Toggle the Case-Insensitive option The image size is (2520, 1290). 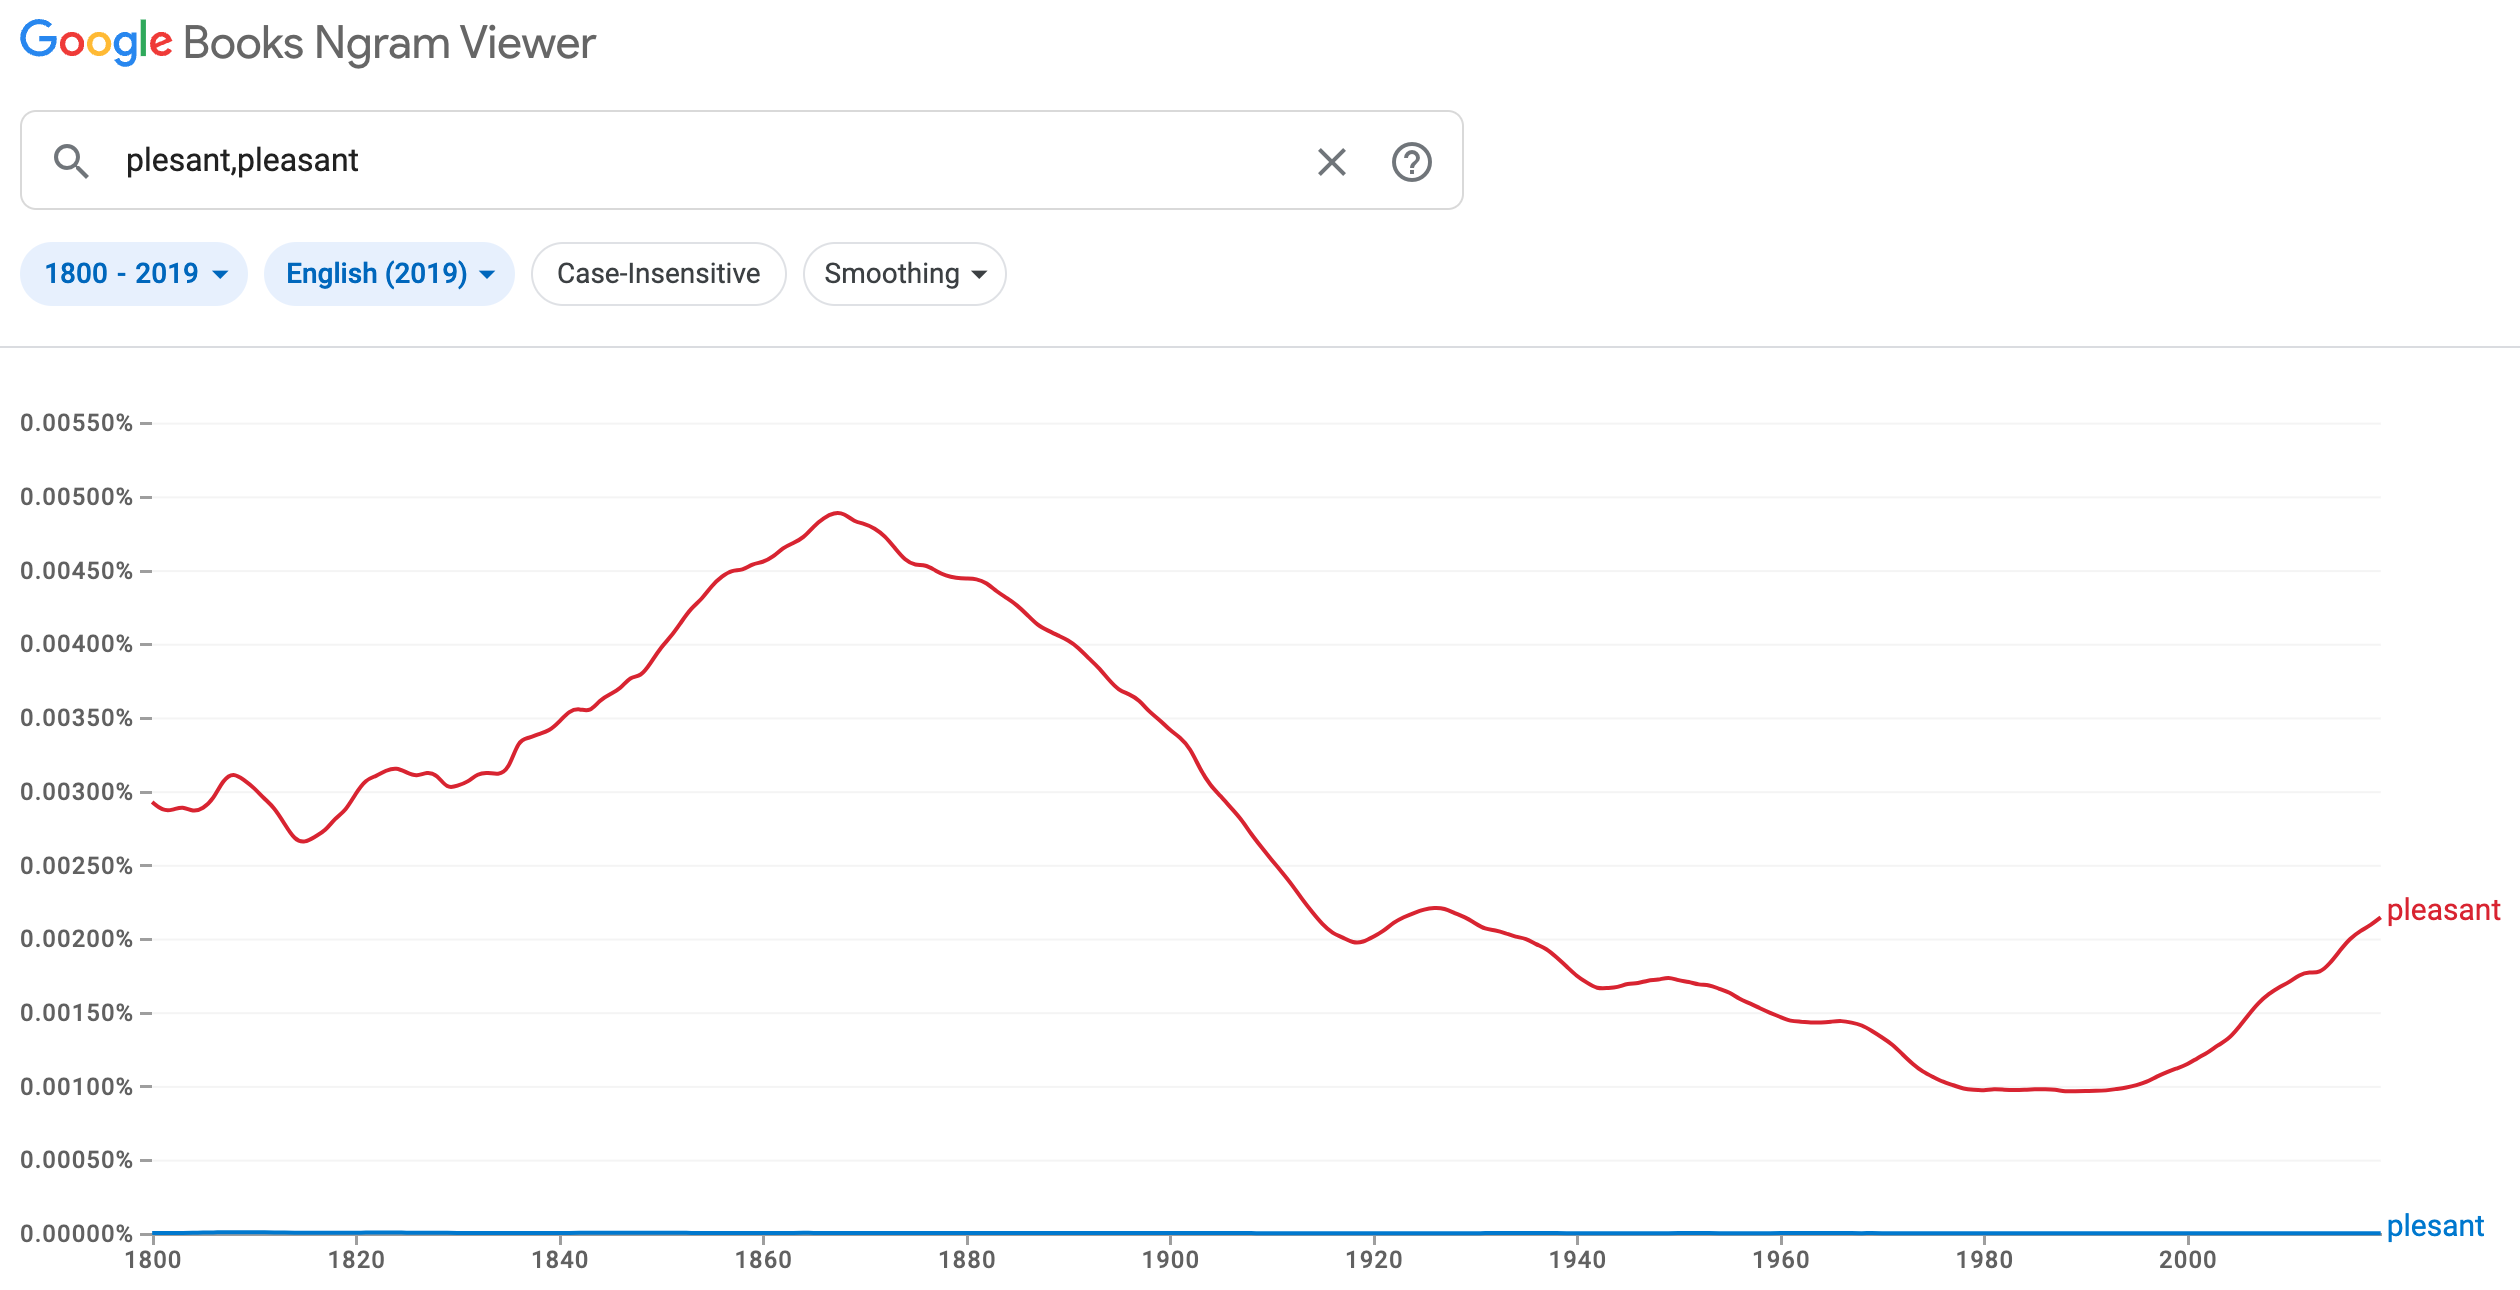click(658, 274)
